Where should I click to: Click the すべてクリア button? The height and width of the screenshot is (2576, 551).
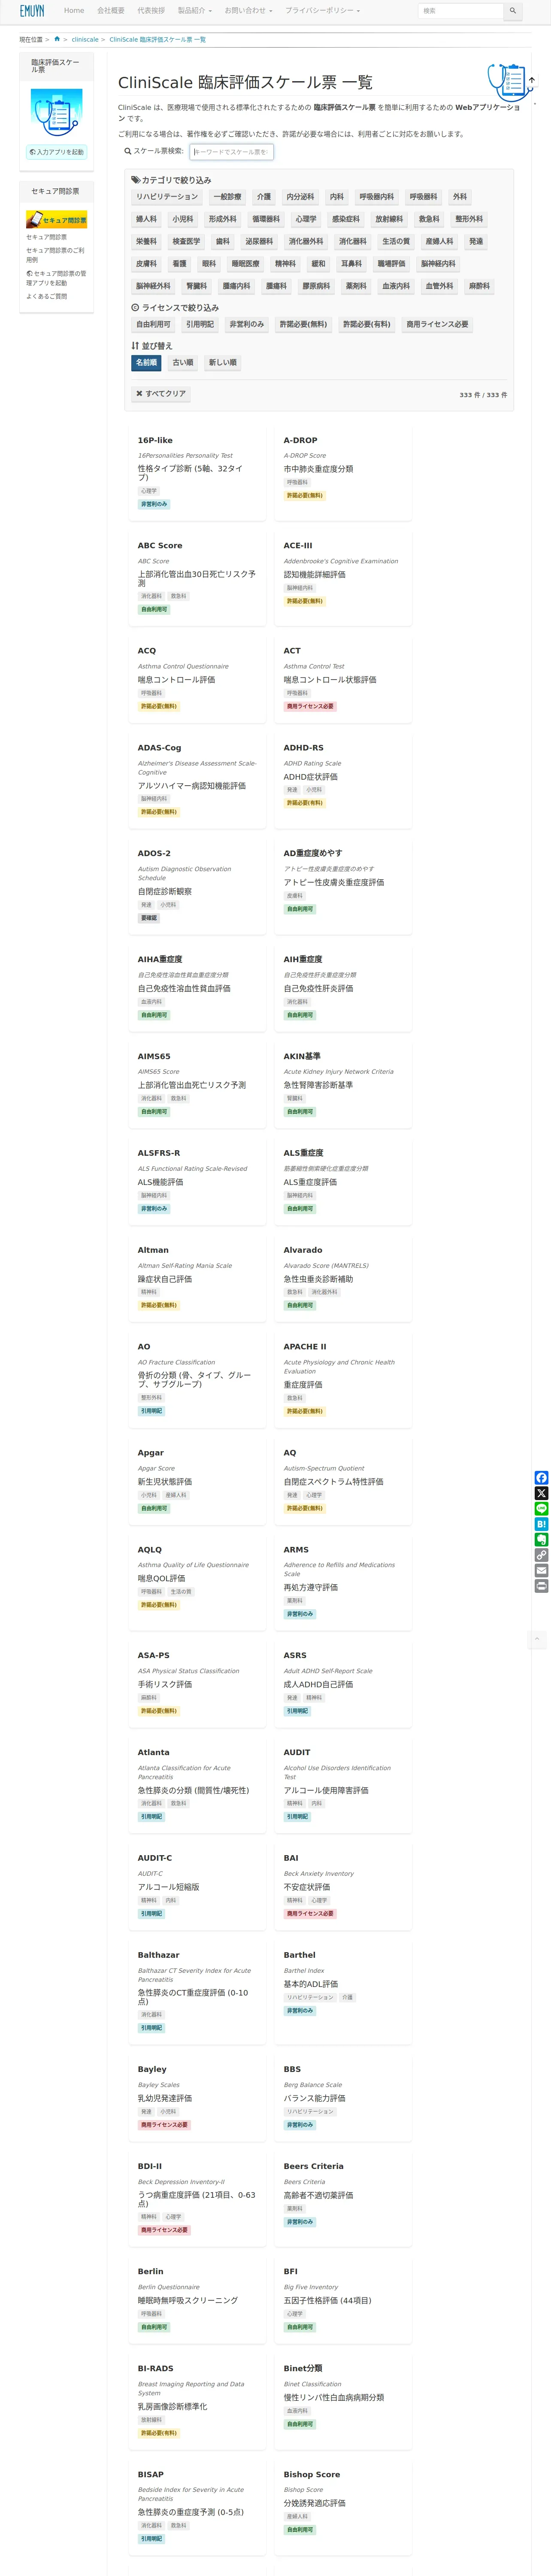[x=161, y=394]
